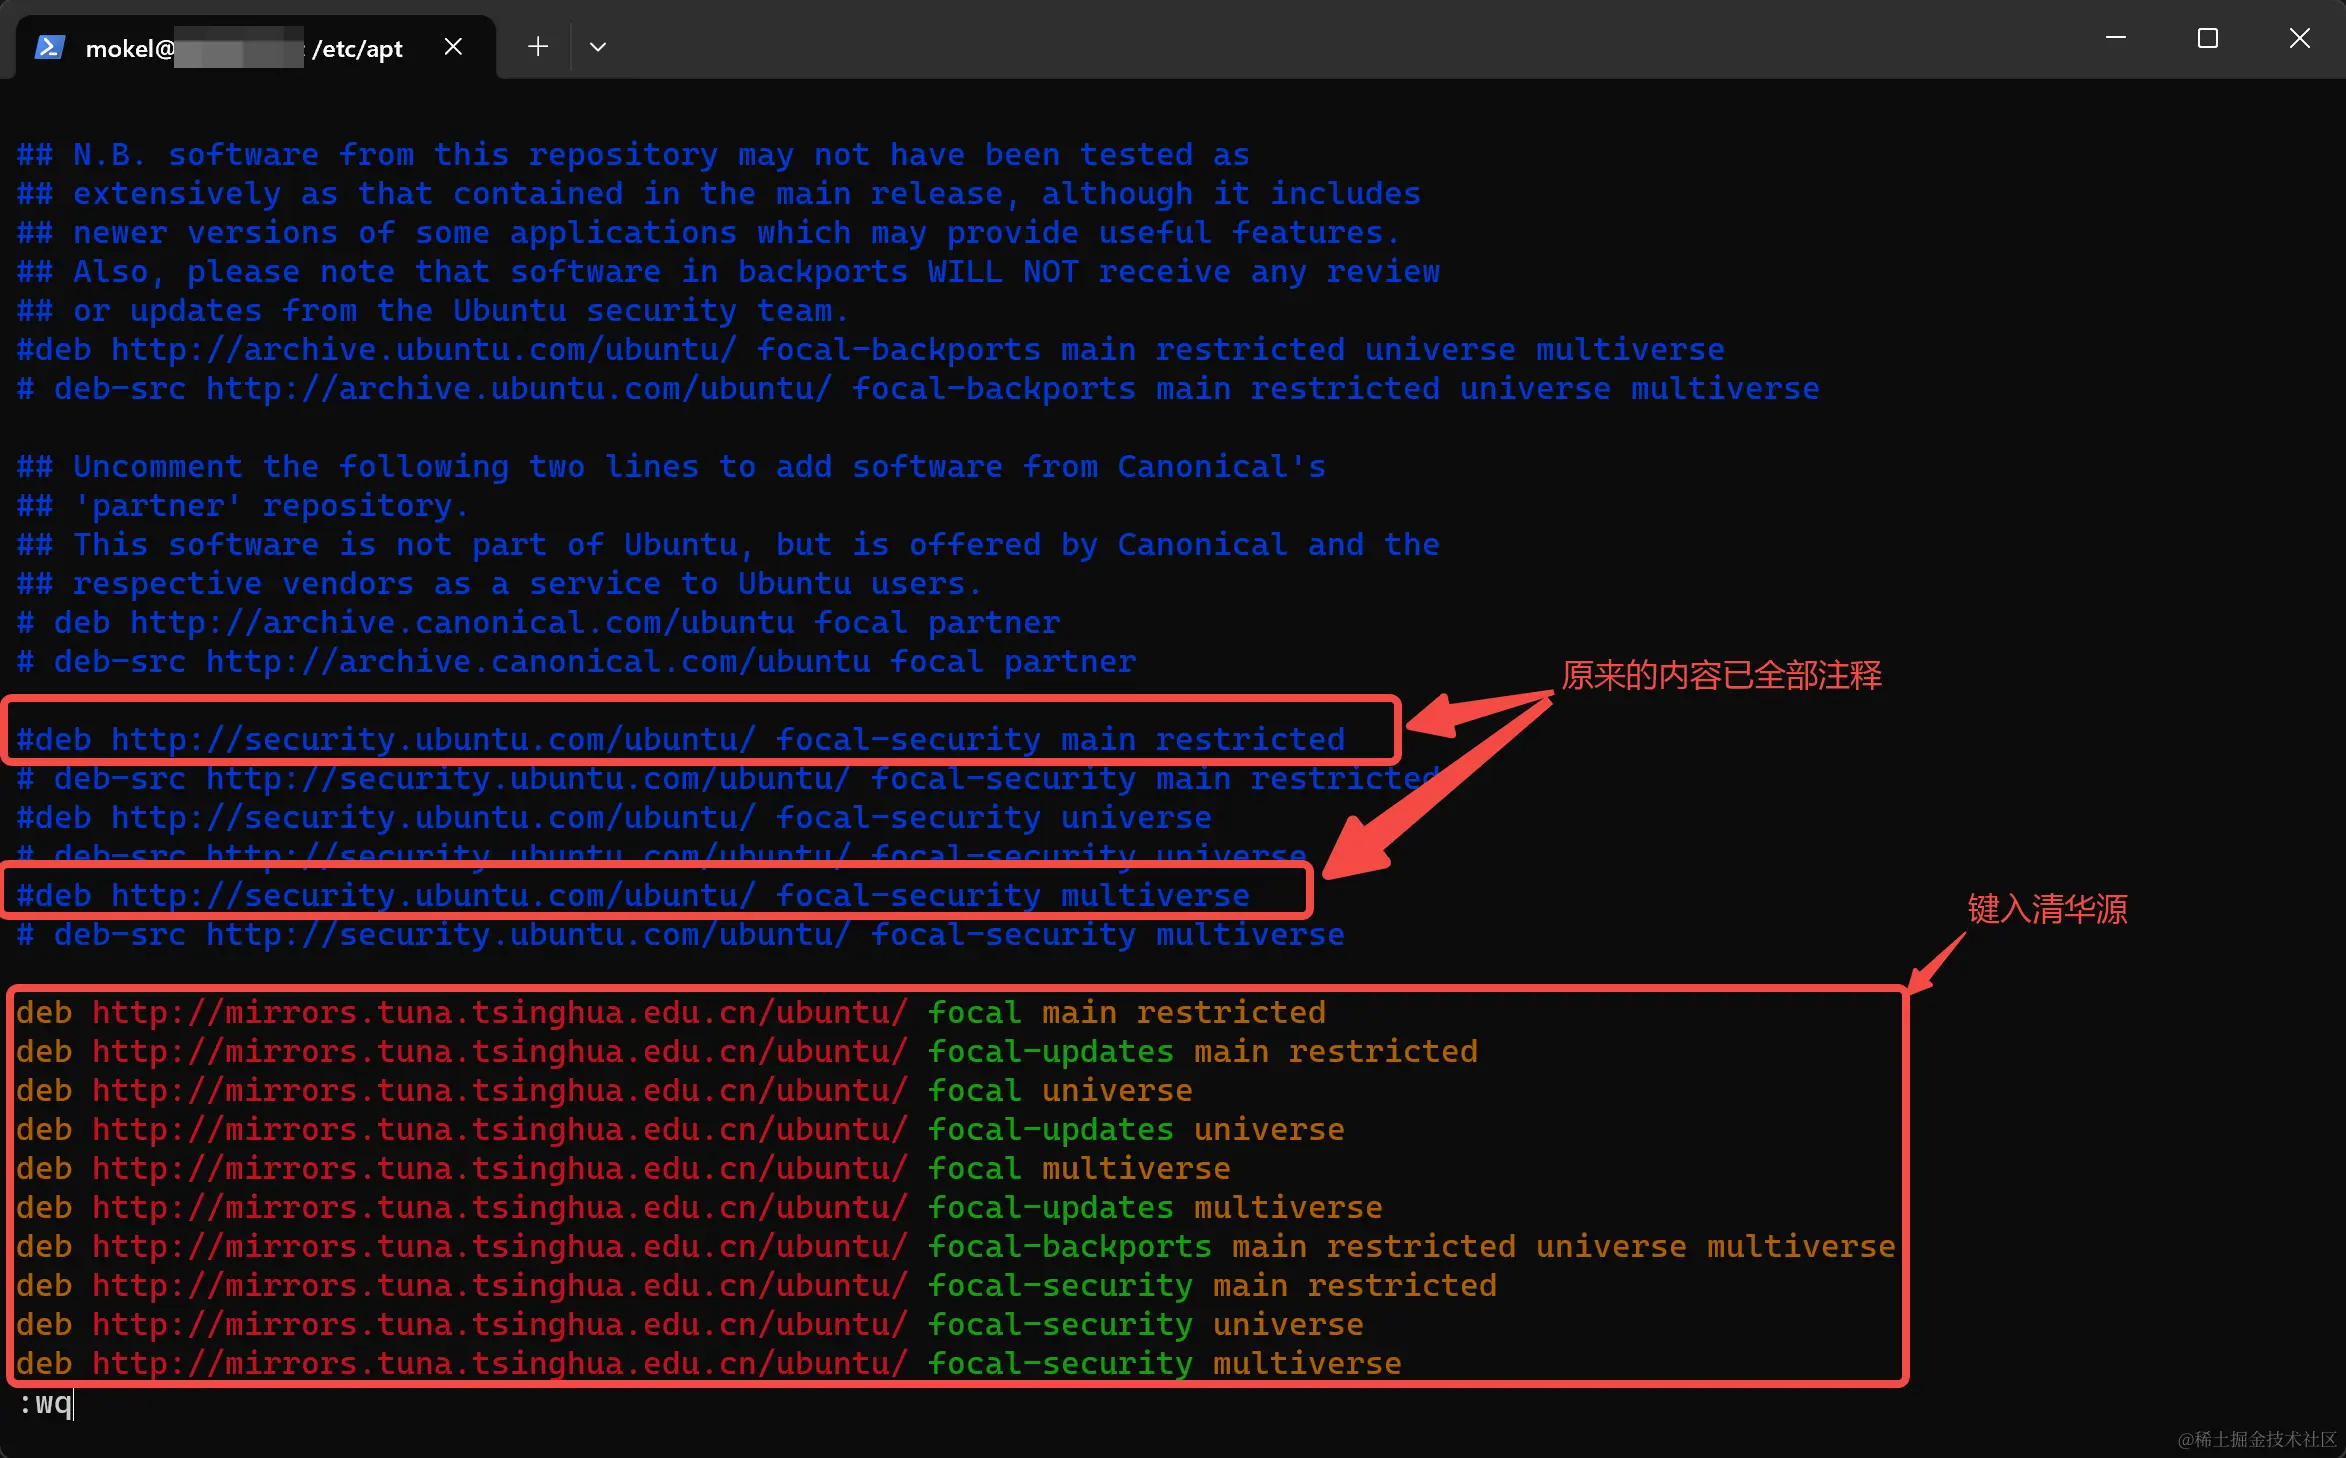The width and height of the screenshot is (2346, 1458).
Task: Click the last tsinghua focal-security multiverse line
Action: (708, 1364)
